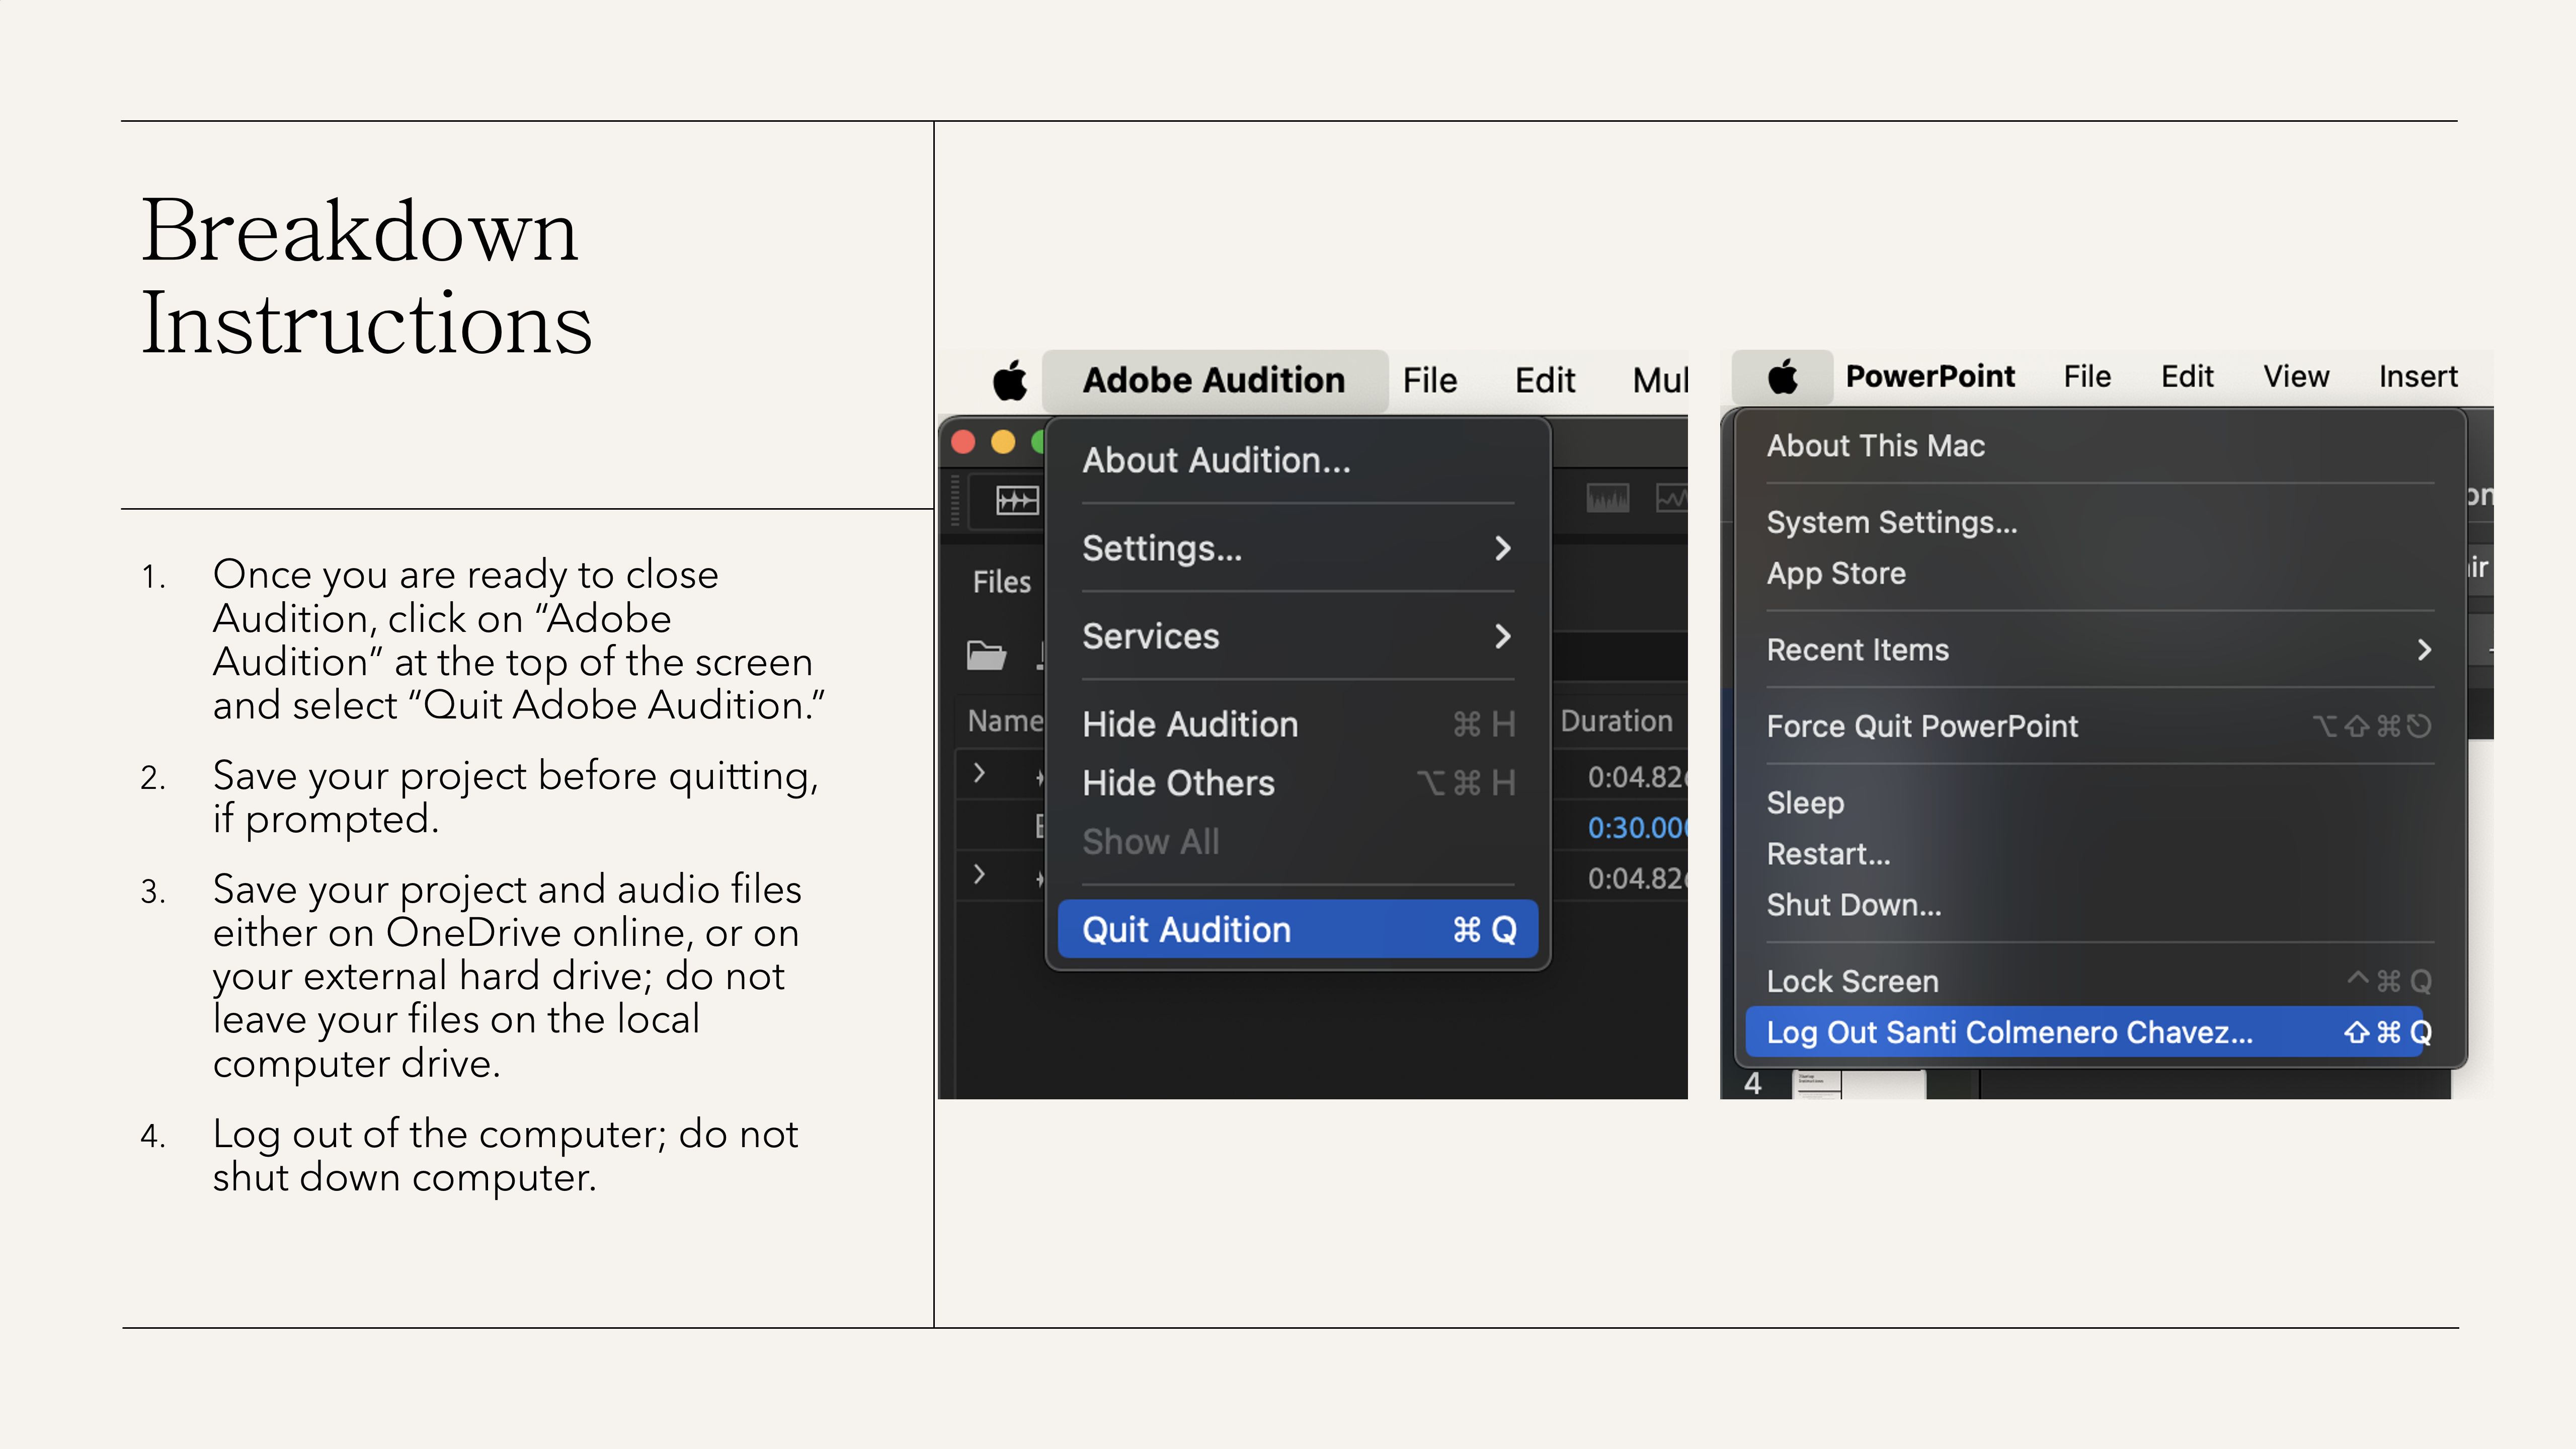Expand the last file row chevron in Files panel

[x=980, y=875]
